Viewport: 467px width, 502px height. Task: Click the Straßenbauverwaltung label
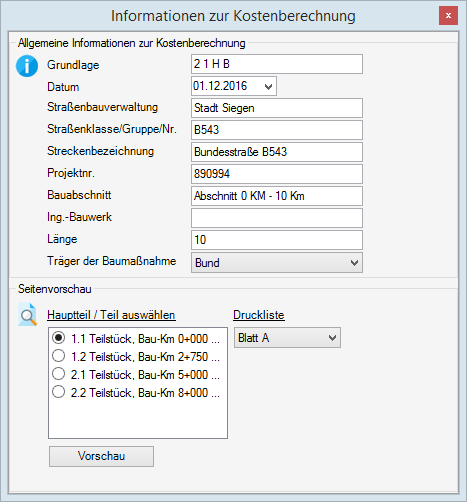[102, 107]
